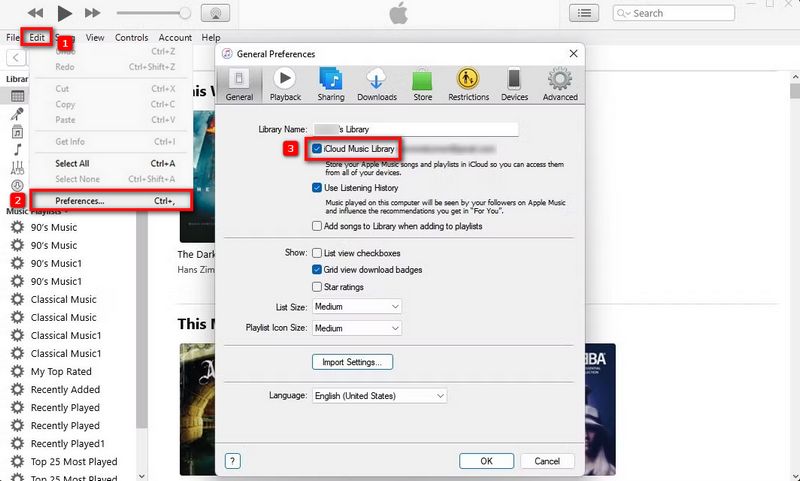Select the General preferences tab
The width and height of the screenshot is (800, 481).
[x=239, y=84]
